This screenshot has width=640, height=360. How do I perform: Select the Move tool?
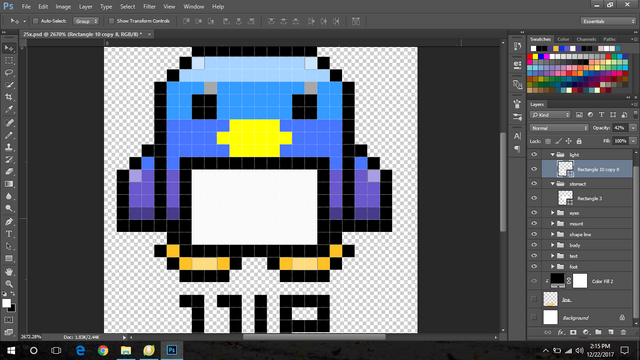[9, 48]
